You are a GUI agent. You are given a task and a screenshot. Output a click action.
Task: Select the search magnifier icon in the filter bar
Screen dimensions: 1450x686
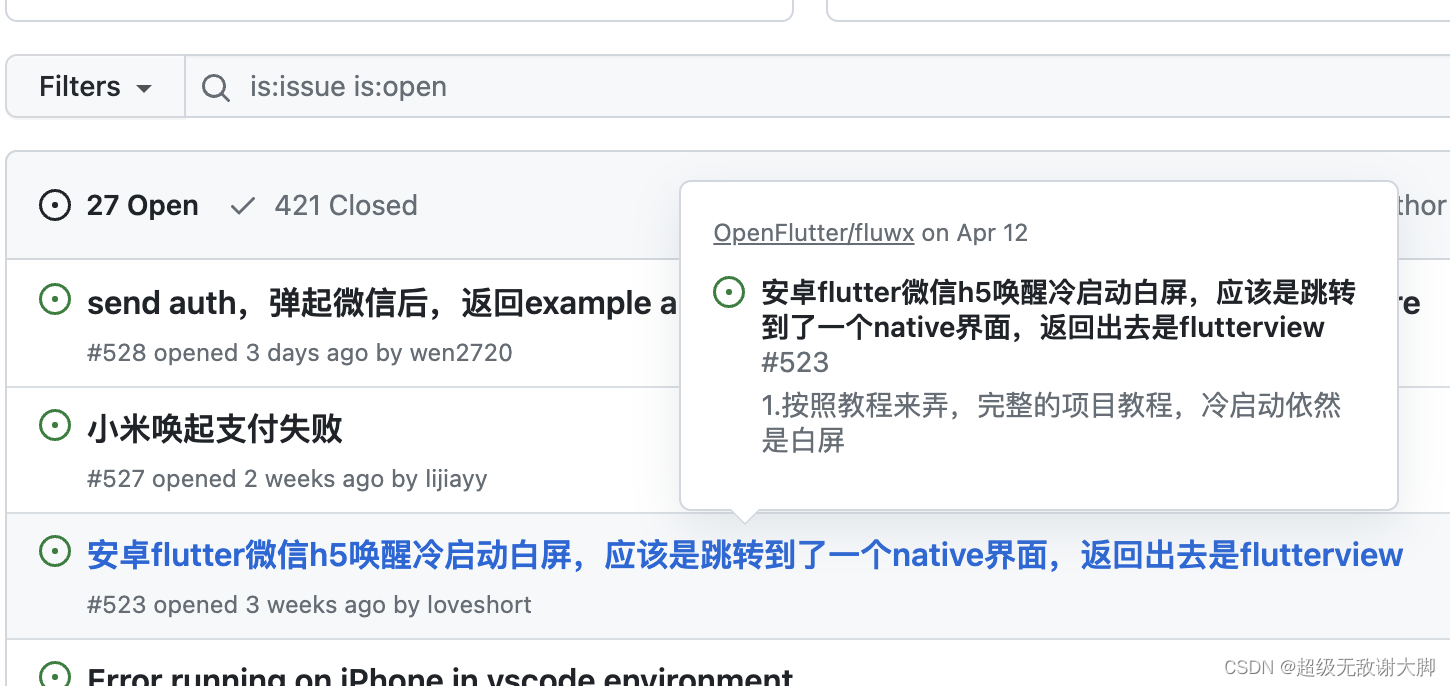pyautogui.click(x=215, y=87)
